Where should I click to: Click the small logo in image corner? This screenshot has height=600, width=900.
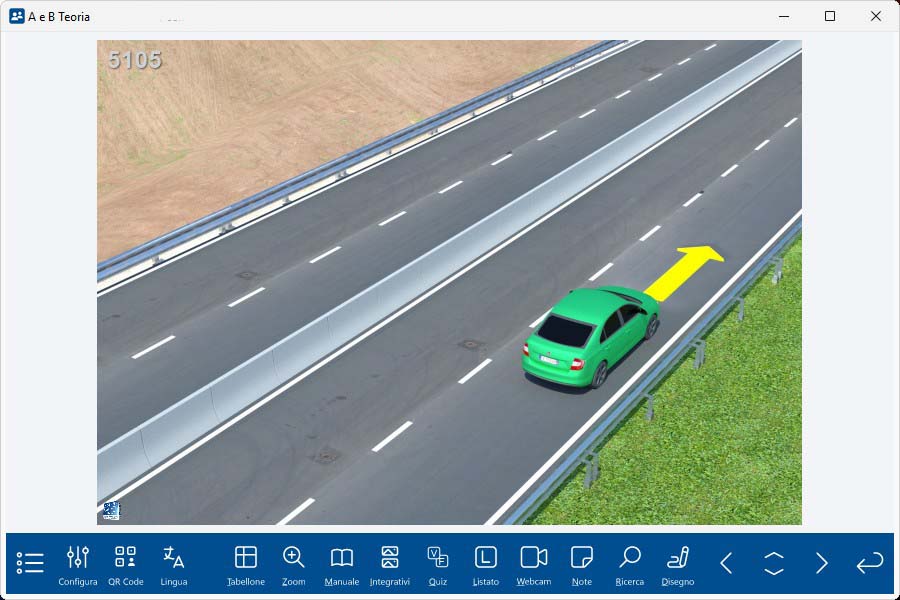(x=111, y=510)
